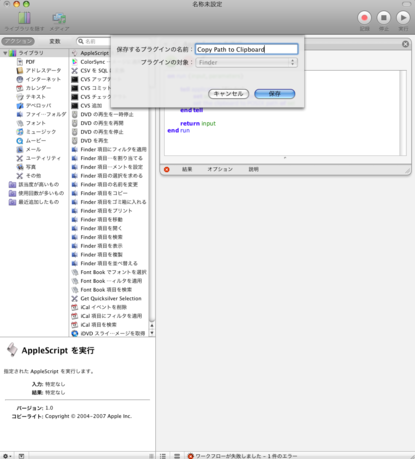Image resolution: width=415 pixels, height=459 pixels.
Task: Click the action list scroll down arrow
Action: [152, 333]
